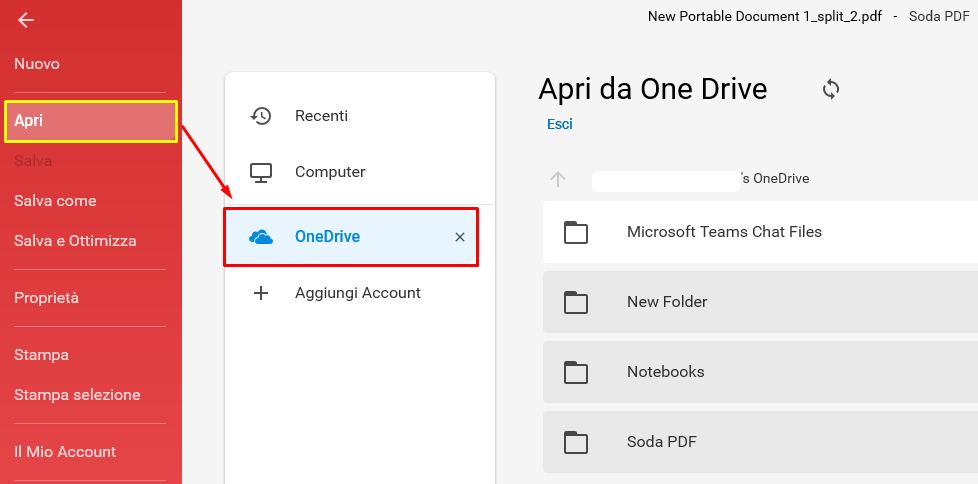The height and width of the screenshot is (484, 978).
Task: Open the Soda PDF folder row
Action: pyautogui.click(x=760, y=442)
